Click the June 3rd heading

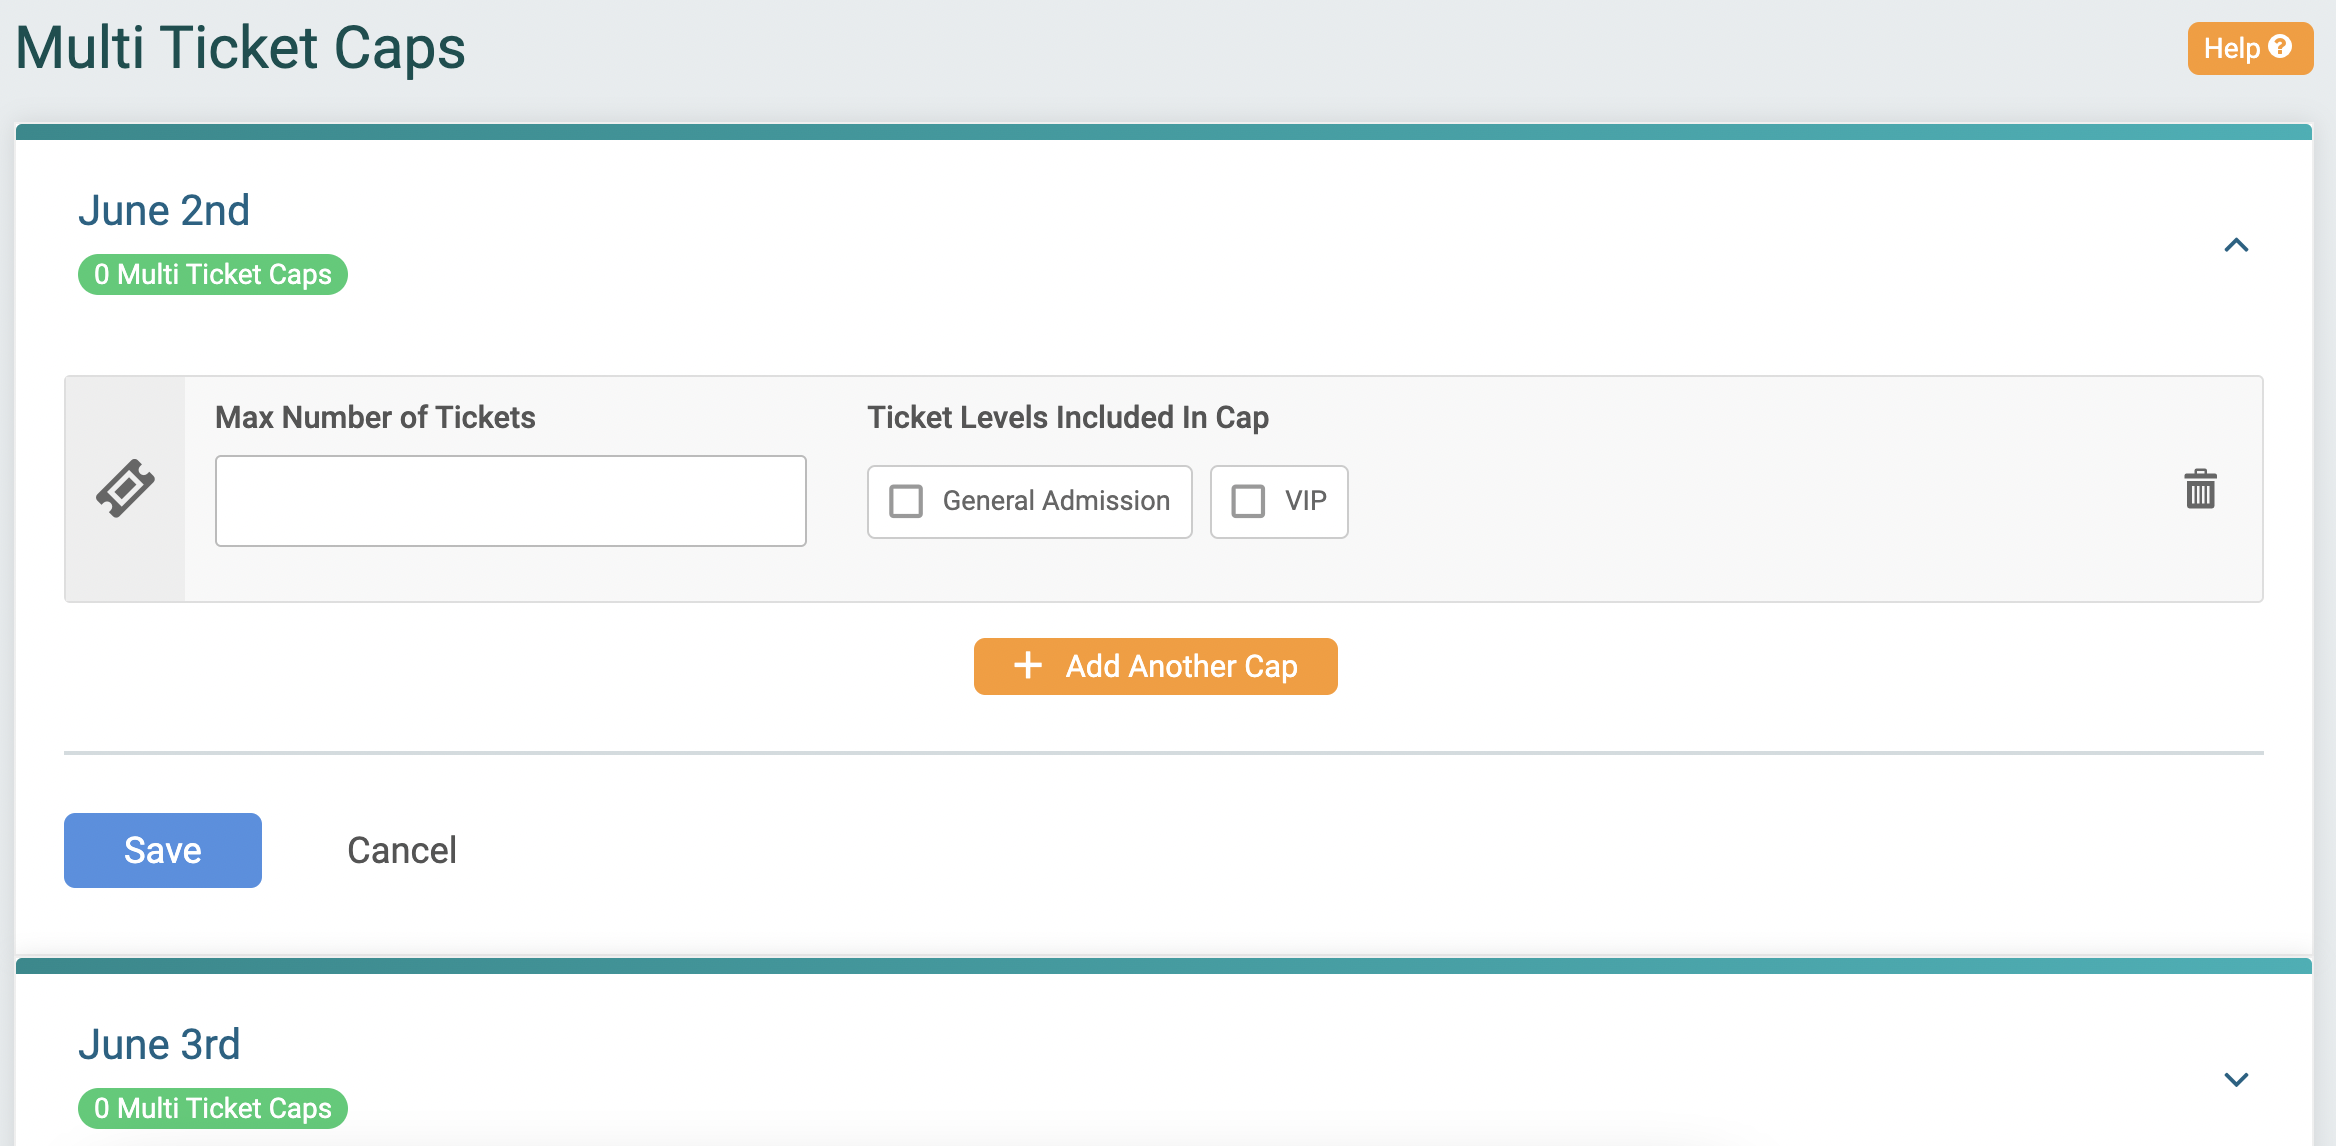(x=160, y=1042)
